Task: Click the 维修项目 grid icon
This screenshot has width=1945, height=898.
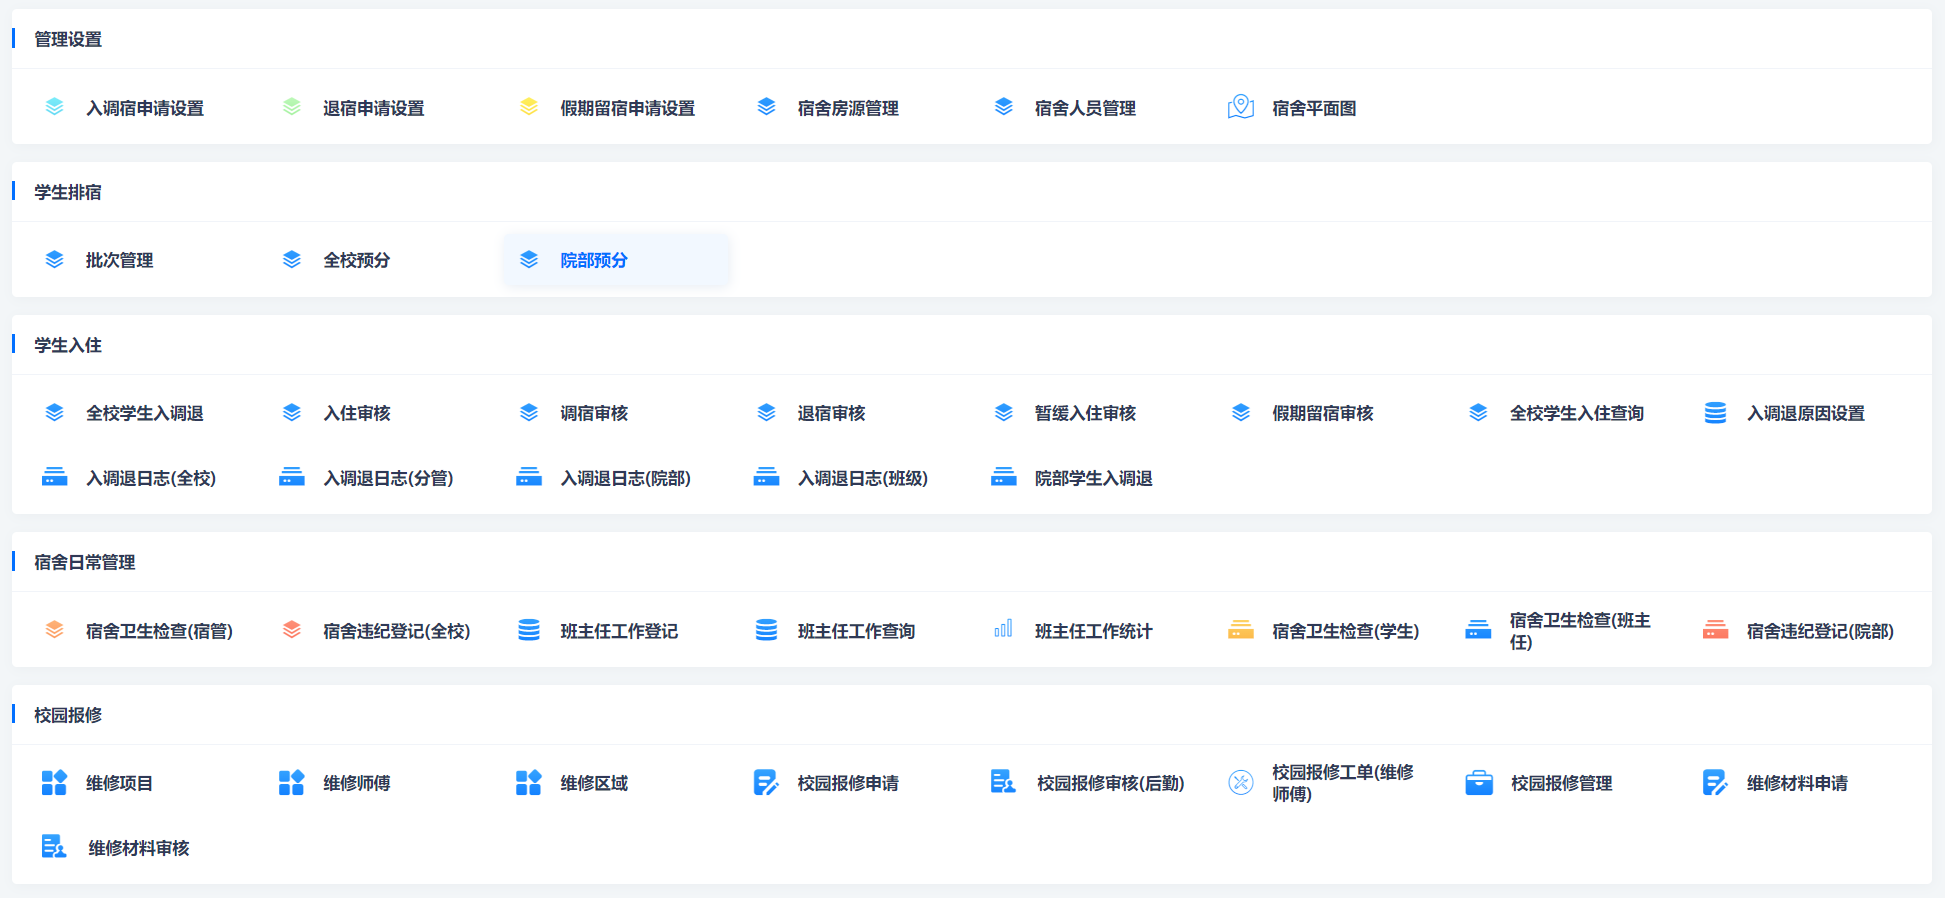Action: coord(54,783)
